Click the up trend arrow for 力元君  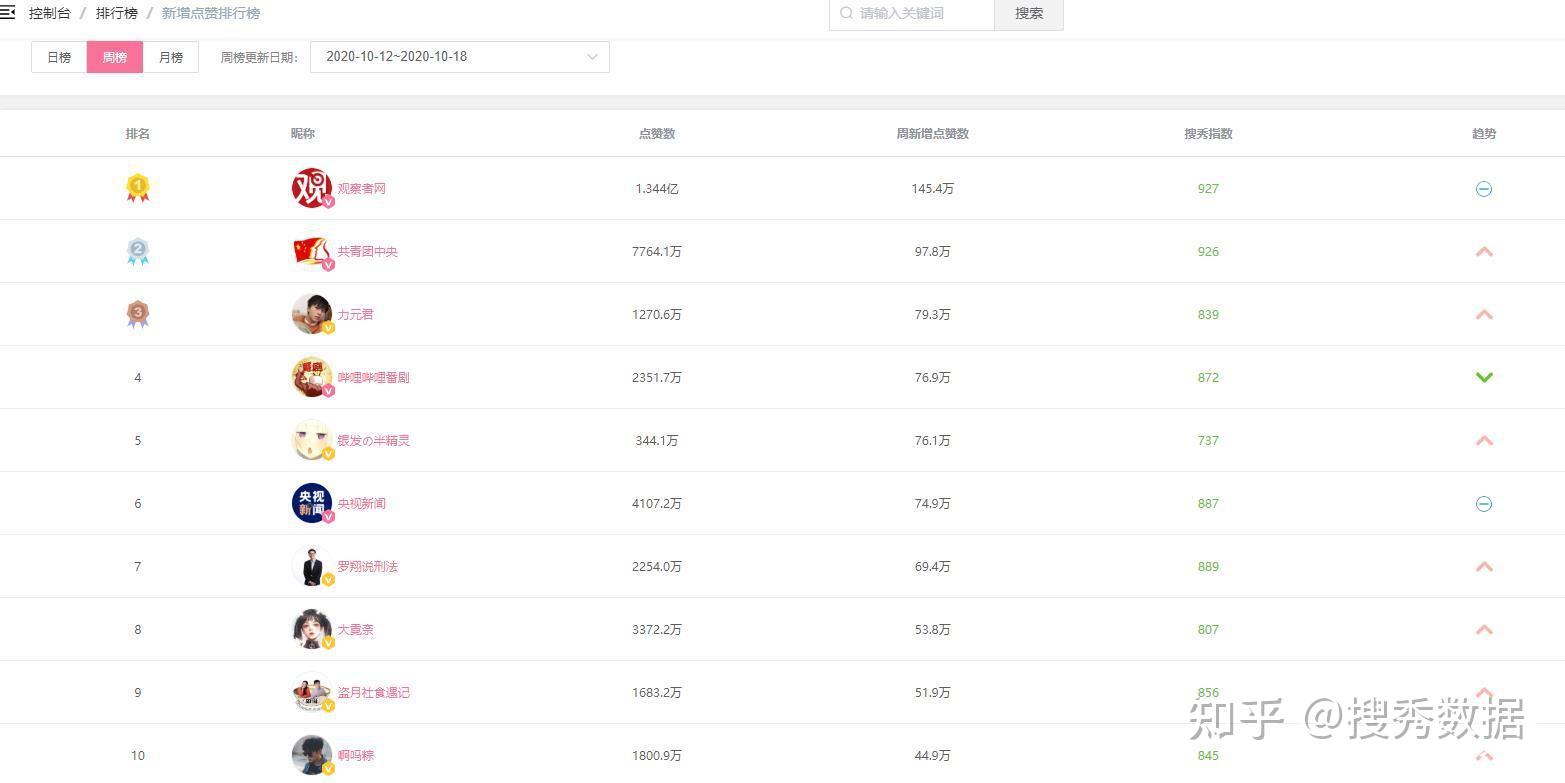coord(1484,314)
